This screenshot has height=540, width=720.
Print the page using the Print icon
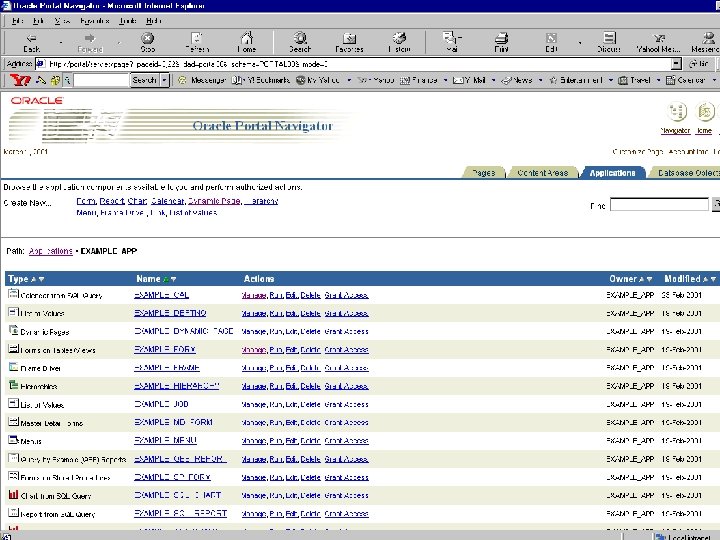(x=501, y=42)
